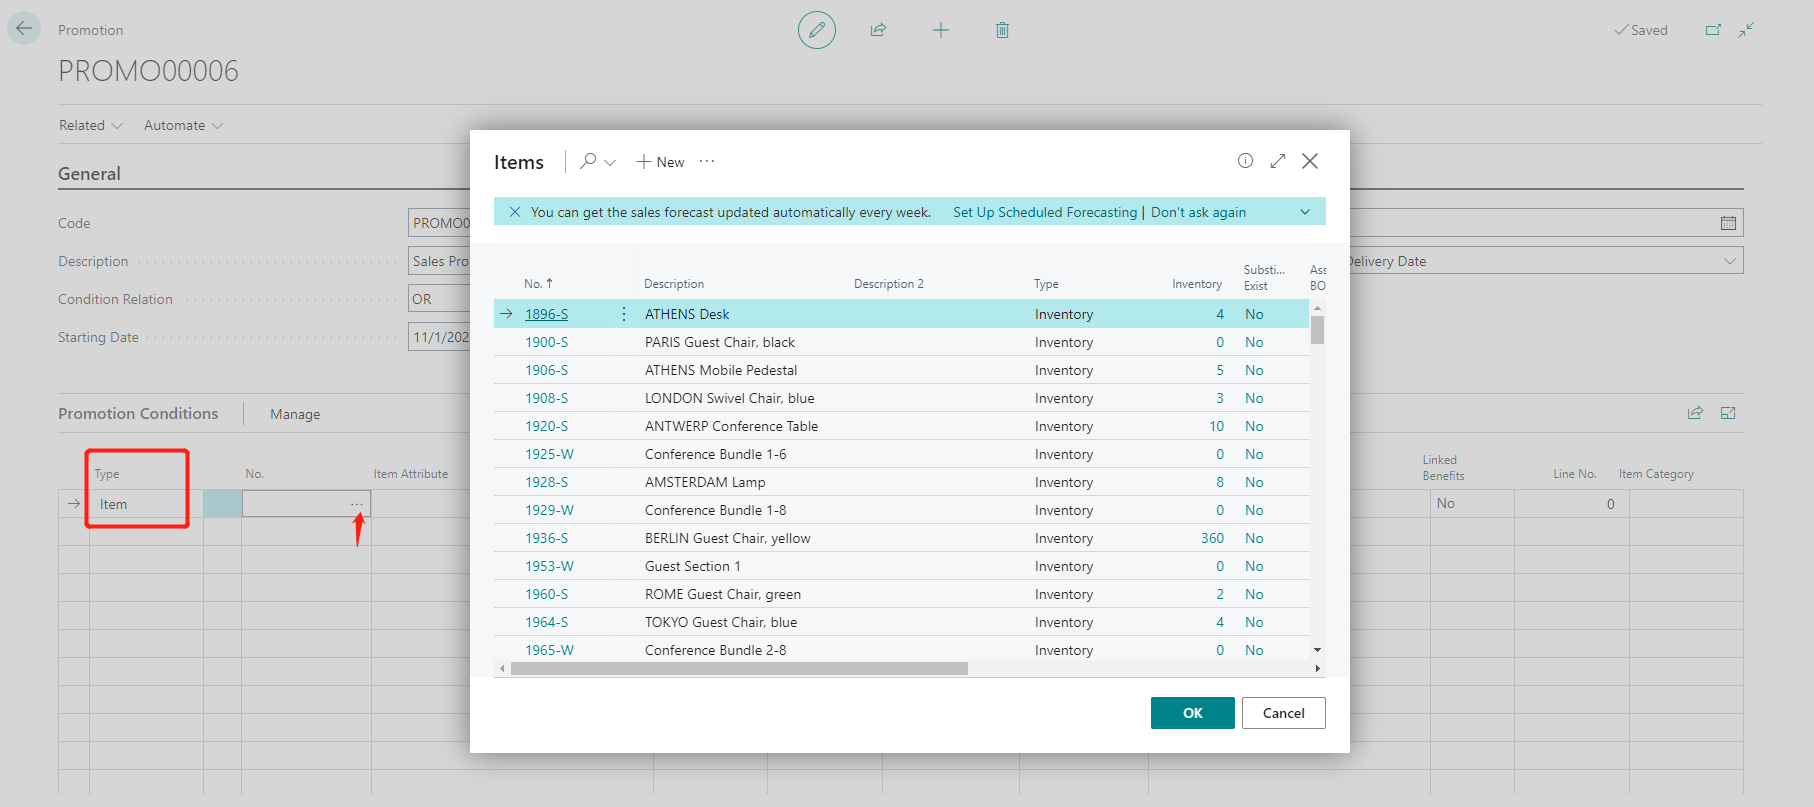The image size is (1814, 807).
Task: Click the Code input field
Action: 439,223
